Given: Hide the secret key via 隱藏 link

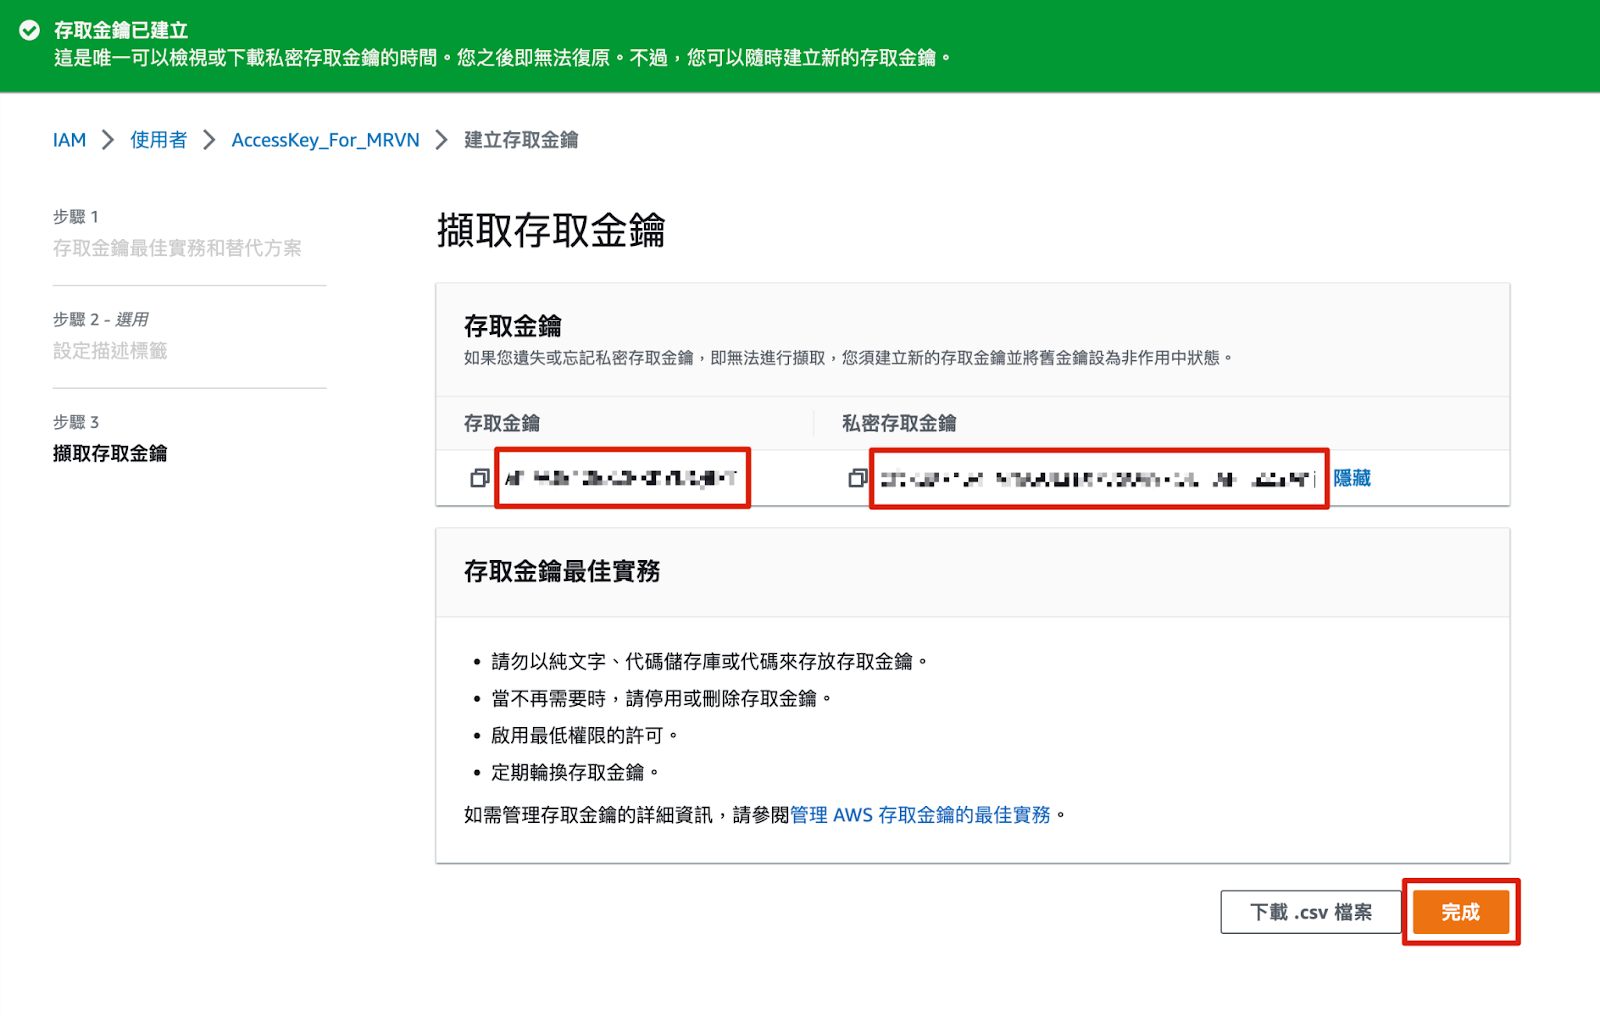Looking at the screenshot, I should (1352, 479).
